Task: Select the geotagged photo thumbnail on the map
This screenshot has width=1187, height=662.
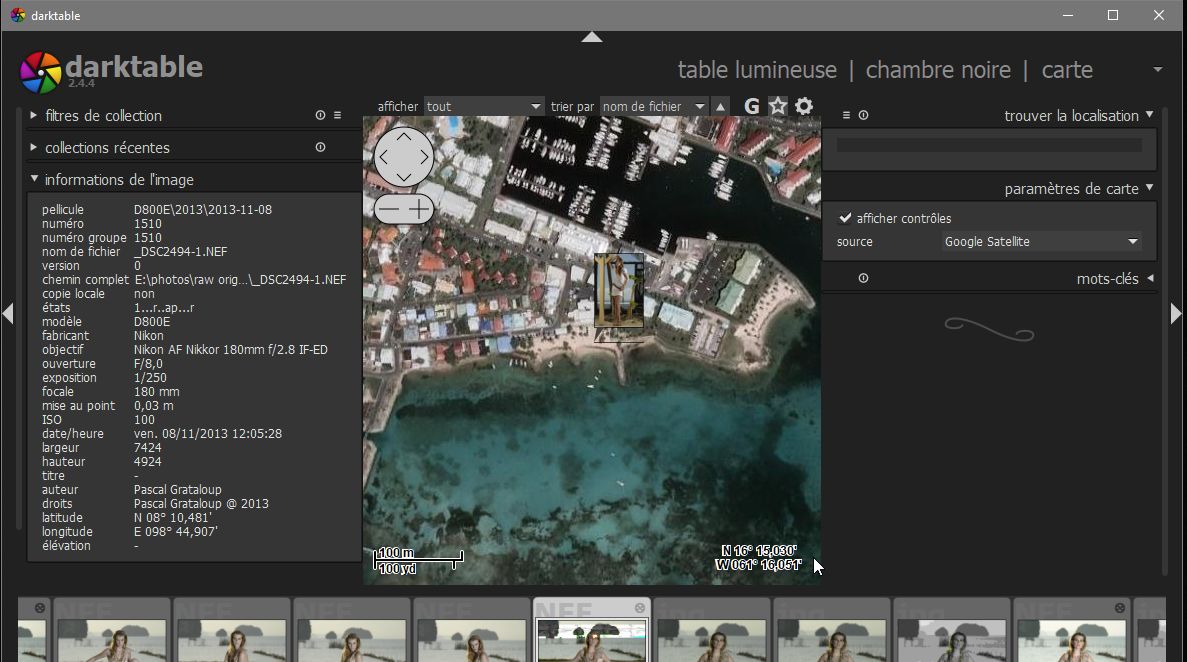Action: (619, 290)
